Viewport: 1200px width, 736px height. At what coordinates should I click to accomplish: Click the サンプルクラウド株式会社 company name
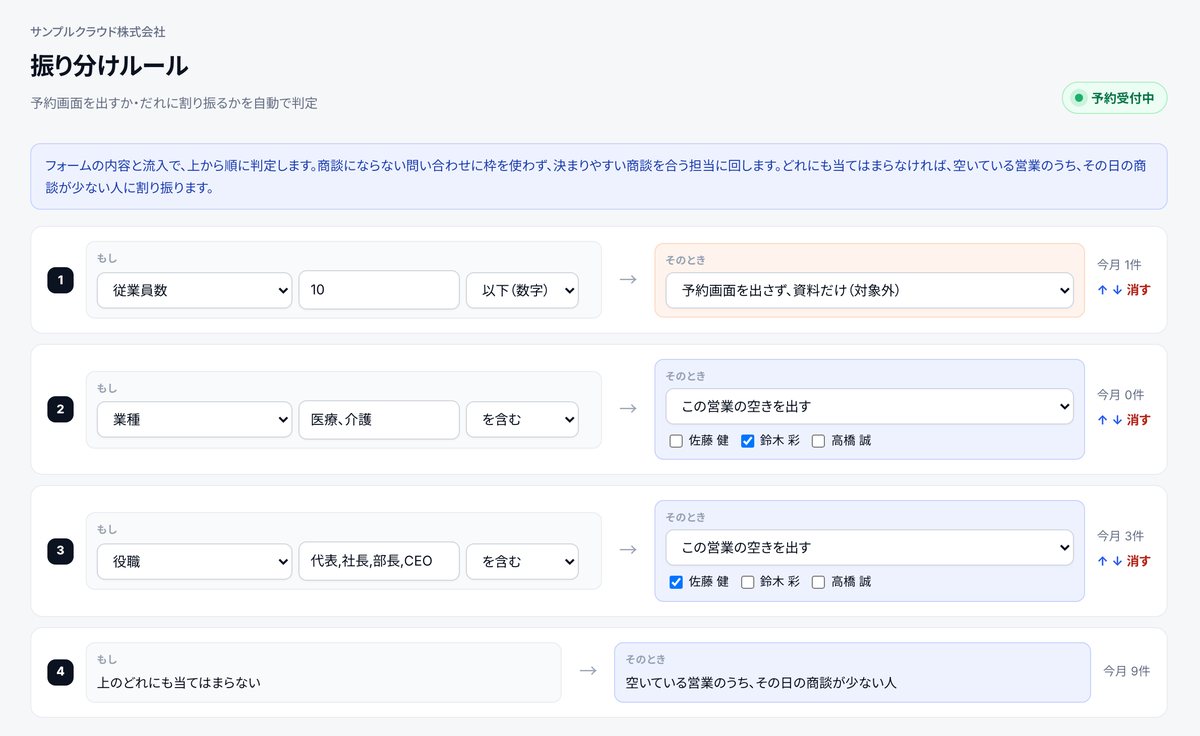[98, 32]
